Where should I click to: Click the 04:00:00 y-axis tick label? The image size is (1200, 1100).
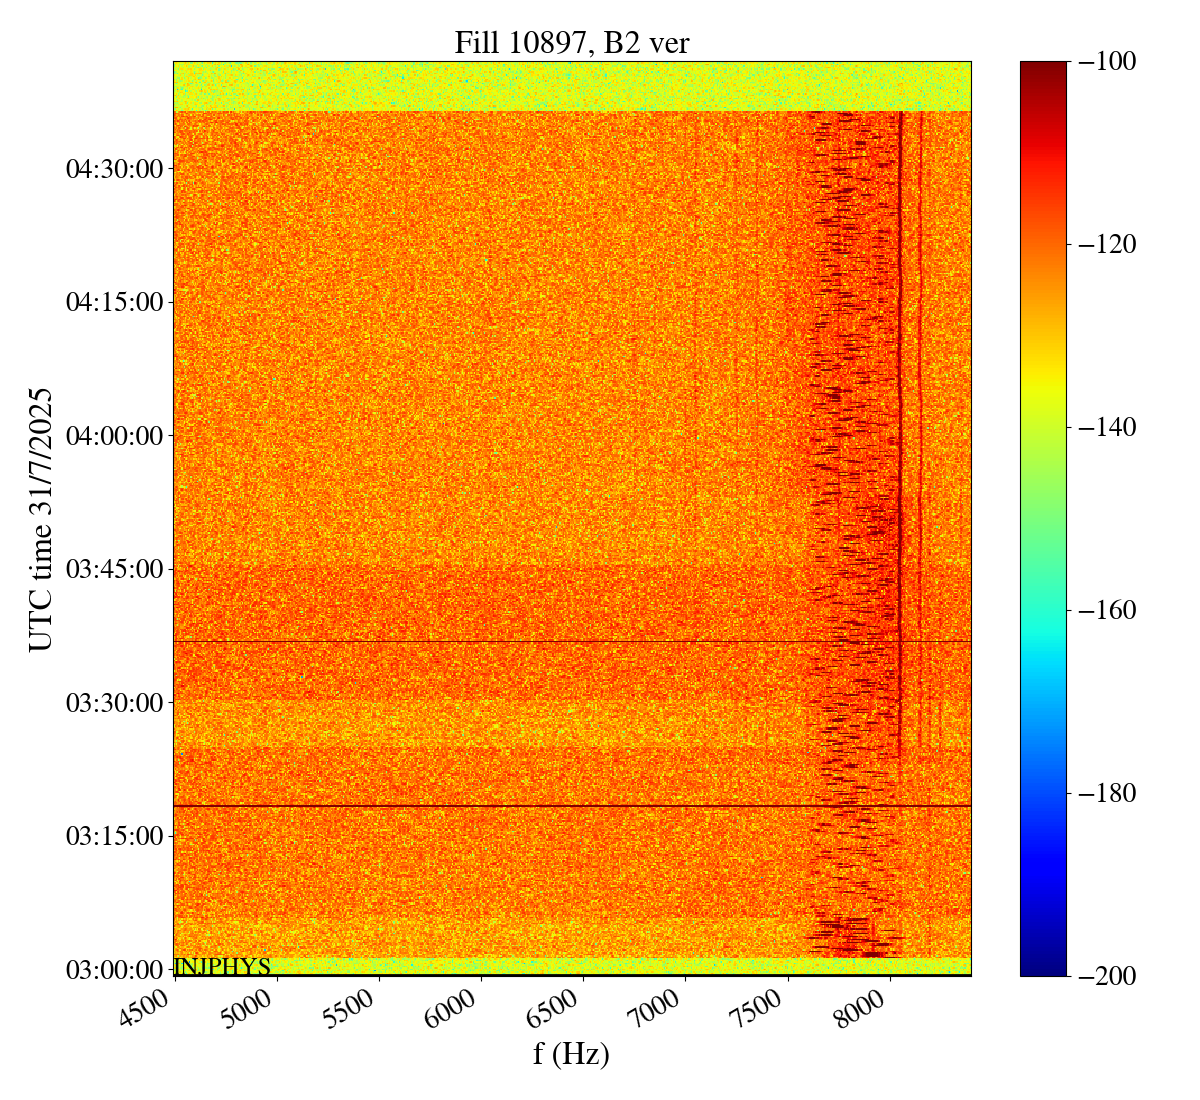point(114,436)
